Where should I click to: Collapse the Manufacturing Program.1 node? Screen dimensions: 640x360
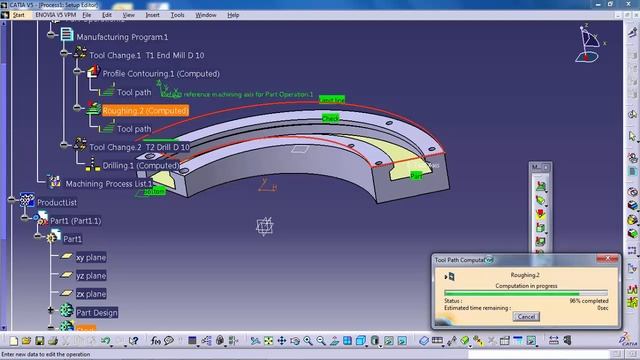[x=51, y=35]
